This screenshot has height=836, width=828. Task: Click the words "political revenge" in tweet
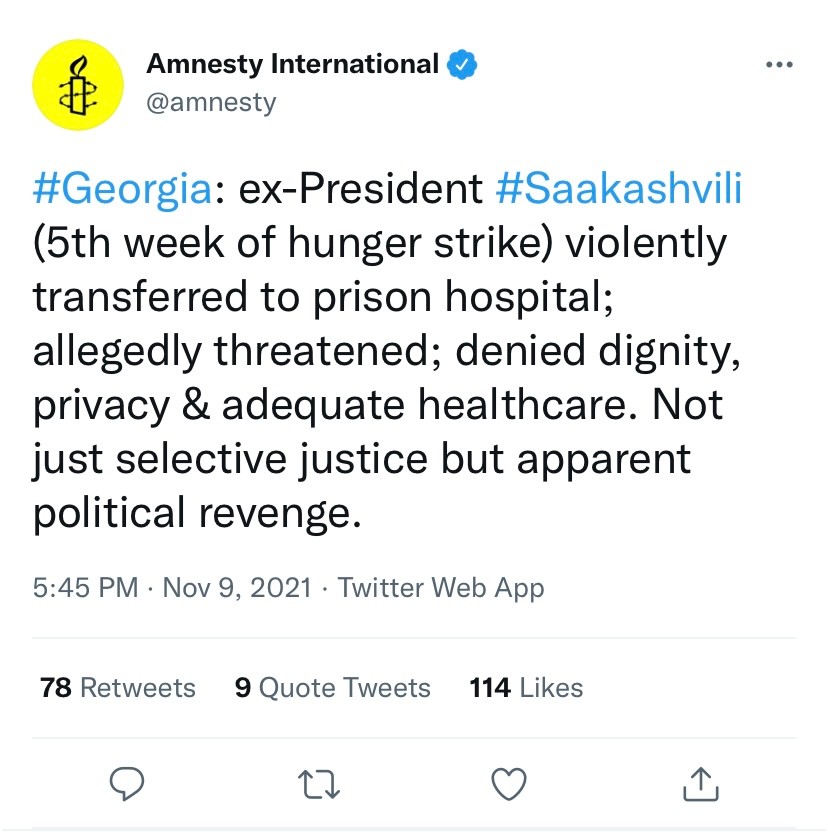coord(195,513)
